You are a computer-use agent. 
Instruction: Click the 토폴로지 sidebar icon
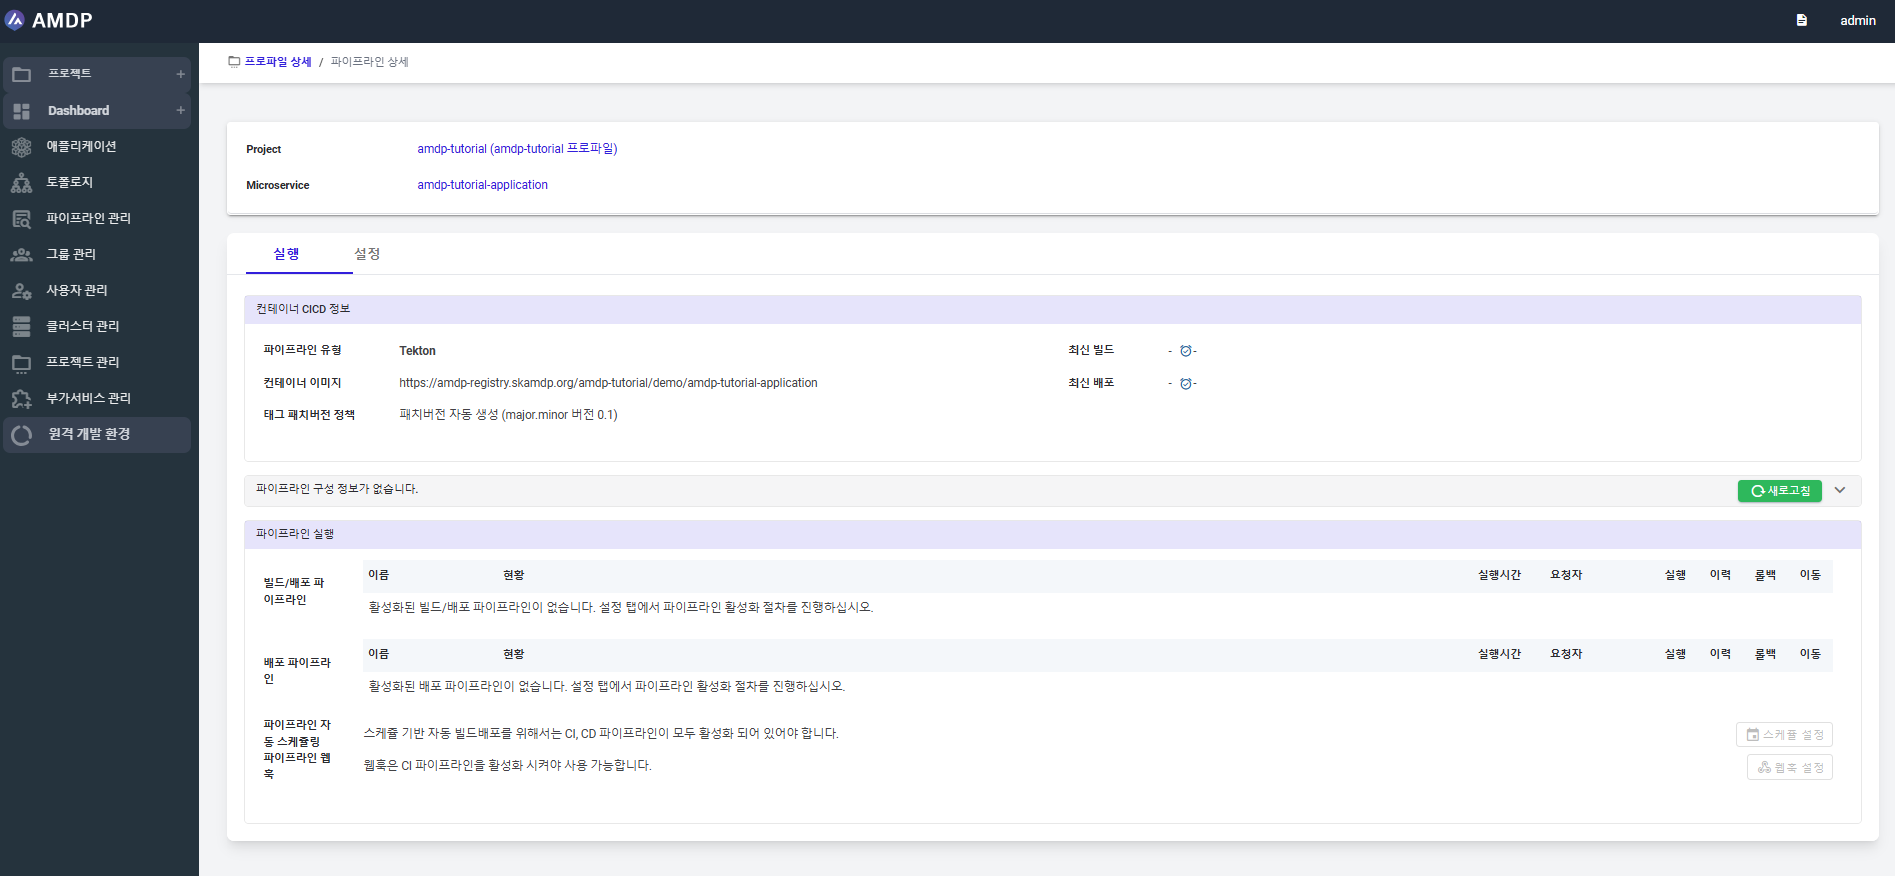[21, 182]
